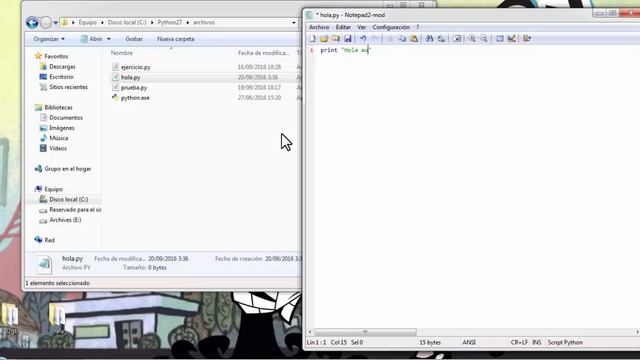
Task: Click Bibliotecas in the navigation pane
Action: (x=58, y=107)
